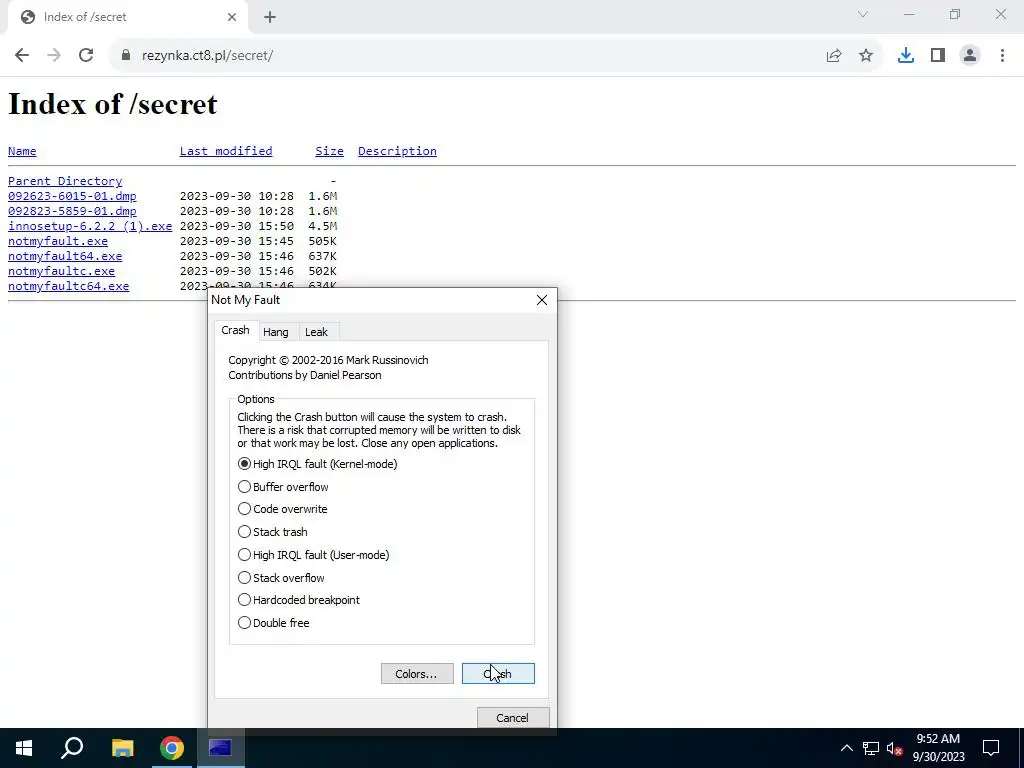Click the taskbar clock showing 9:52 AM

pyautogui.click(x=938, y=748)
